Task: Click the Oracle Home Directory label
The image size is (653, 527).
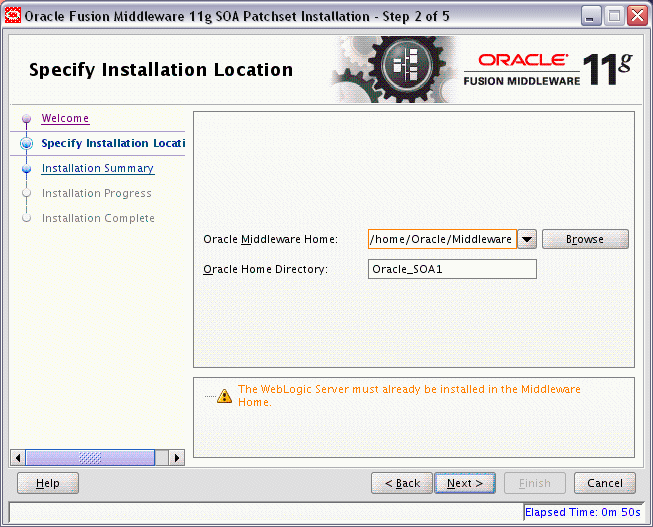Action: tap(265, 270)
